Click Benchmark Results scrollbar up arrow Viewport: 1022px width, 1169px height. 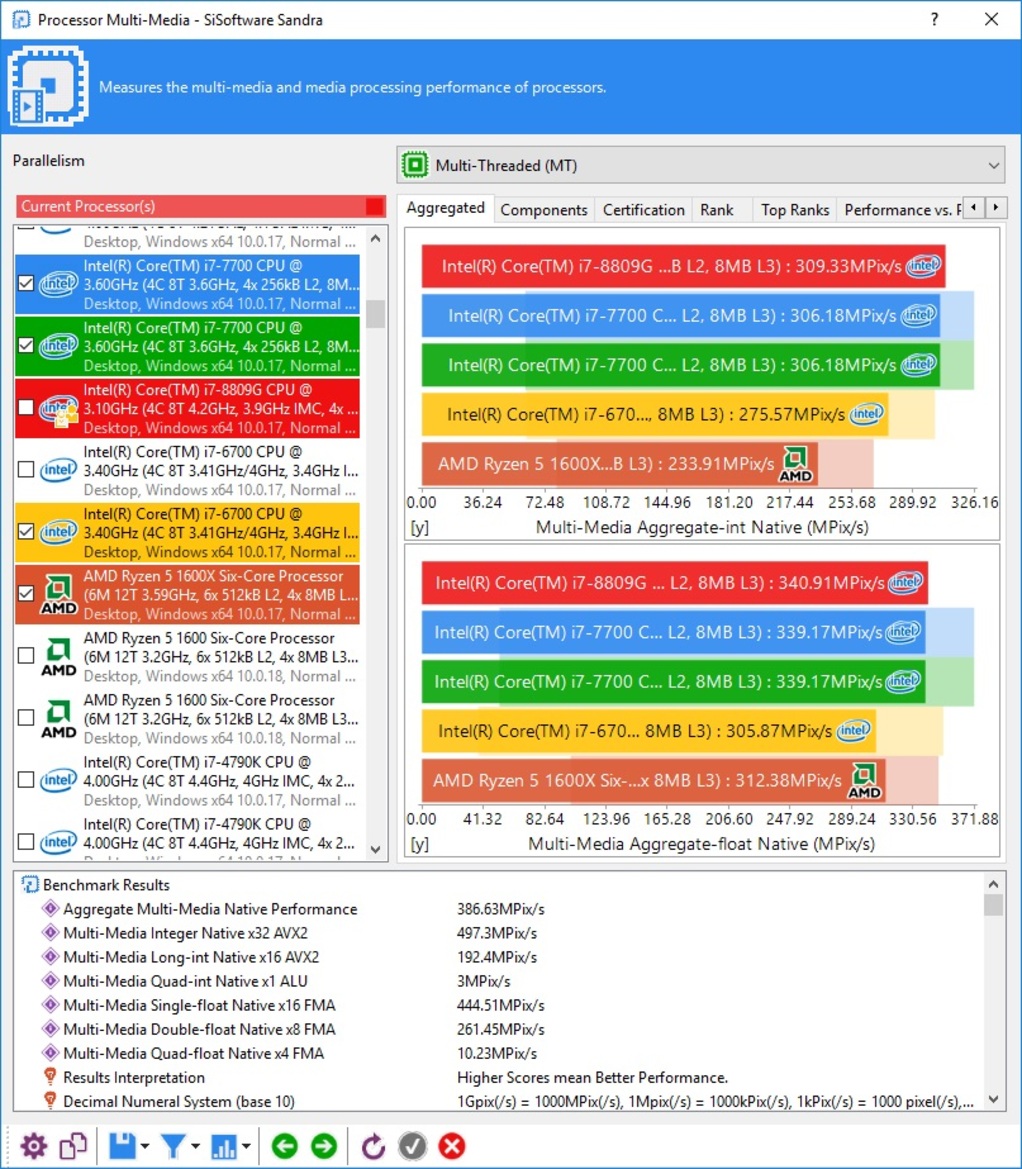(x=993, y=884)
